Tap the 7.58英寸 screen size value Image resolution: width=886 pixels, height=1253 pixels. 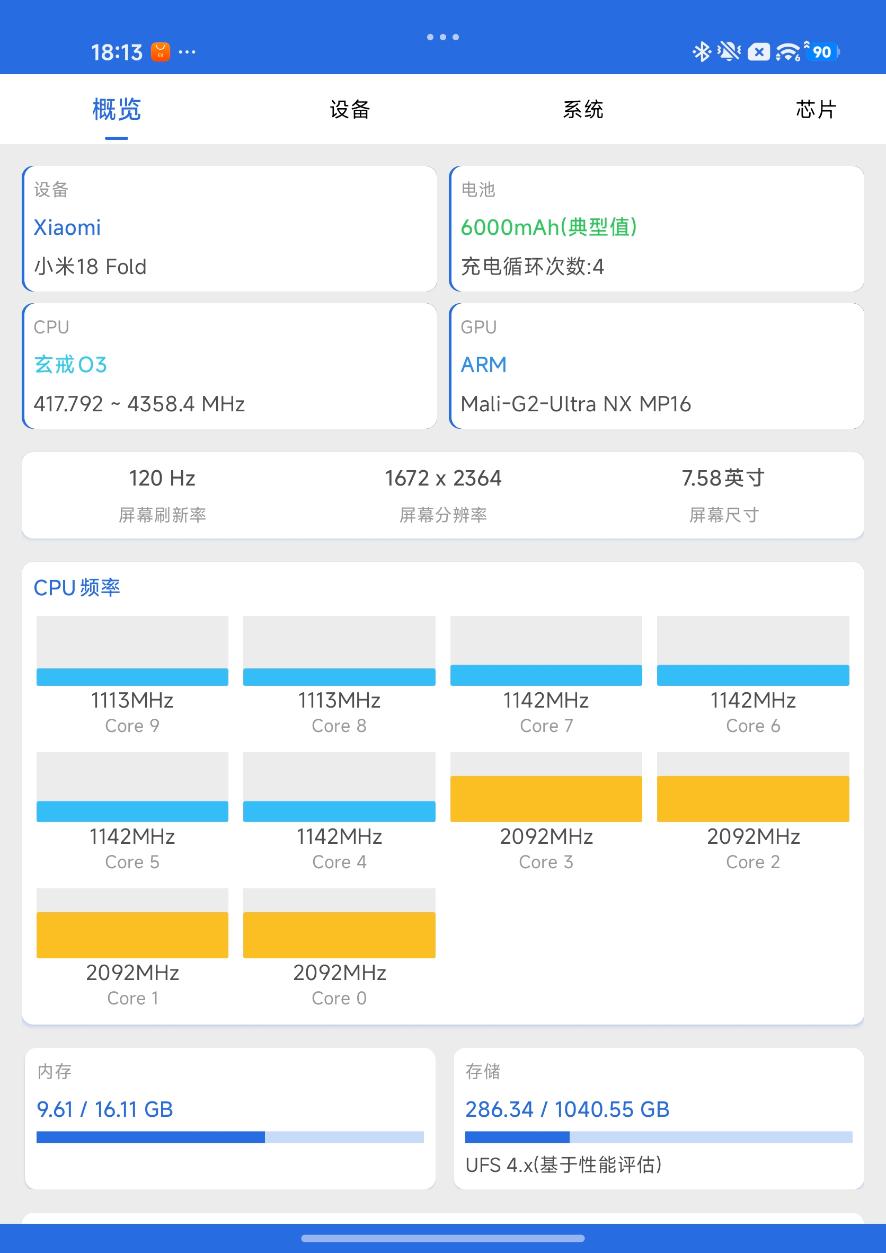click(x=723, y=478)
